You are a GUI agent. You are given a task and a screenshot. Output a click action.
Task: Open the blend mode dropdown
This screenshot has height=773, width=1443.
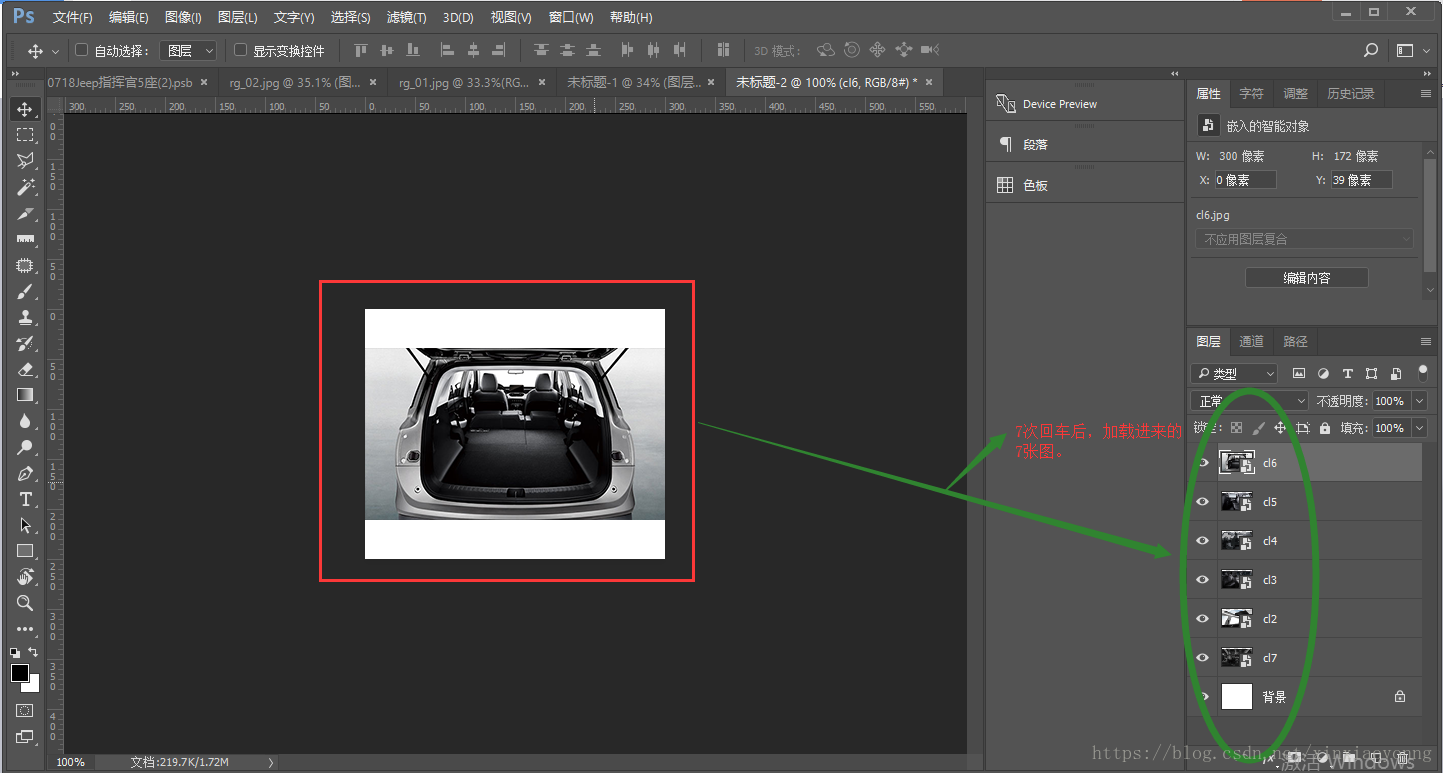tap(1251, 401)
